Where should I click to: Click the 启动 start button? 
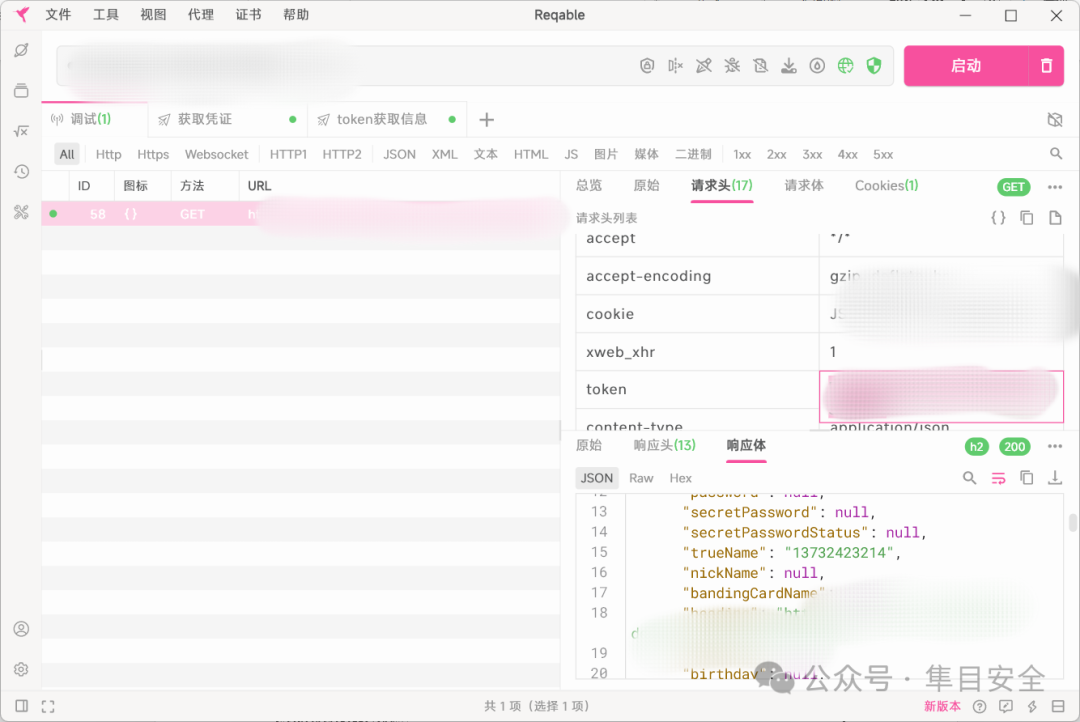point(966,65)
